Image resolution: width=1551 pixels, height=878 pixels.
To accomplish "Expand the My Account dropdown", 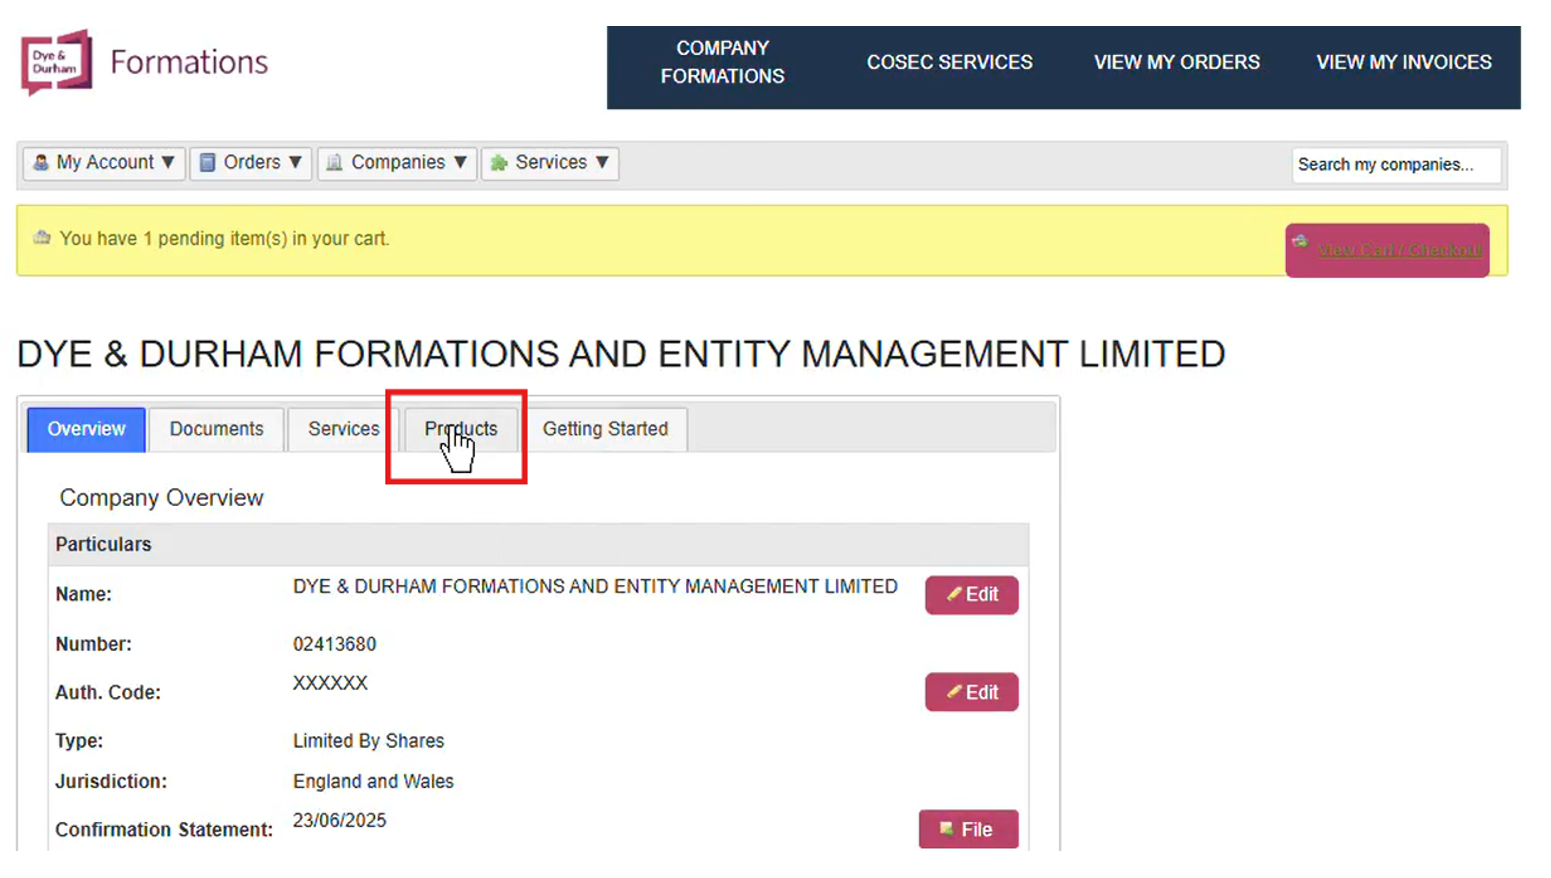I will pyautogui.click(x=104, y=162).
